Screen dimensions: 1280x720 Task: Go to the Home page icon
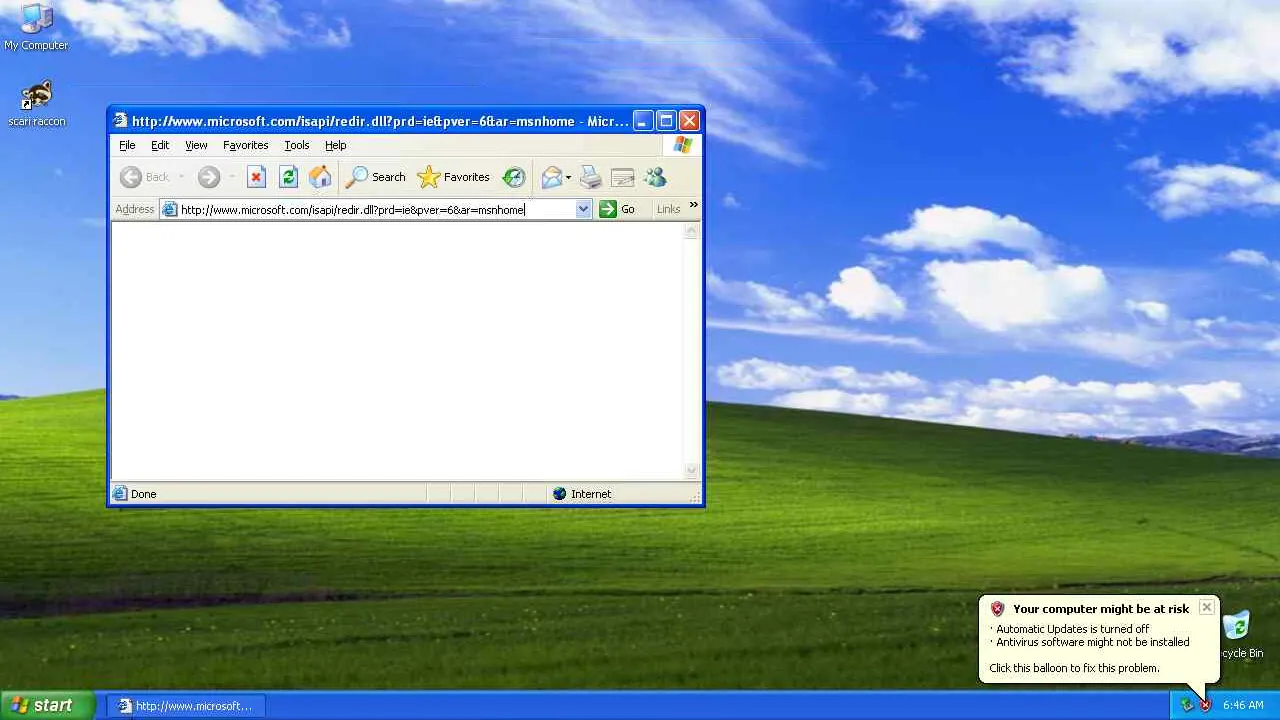[320, 177]
